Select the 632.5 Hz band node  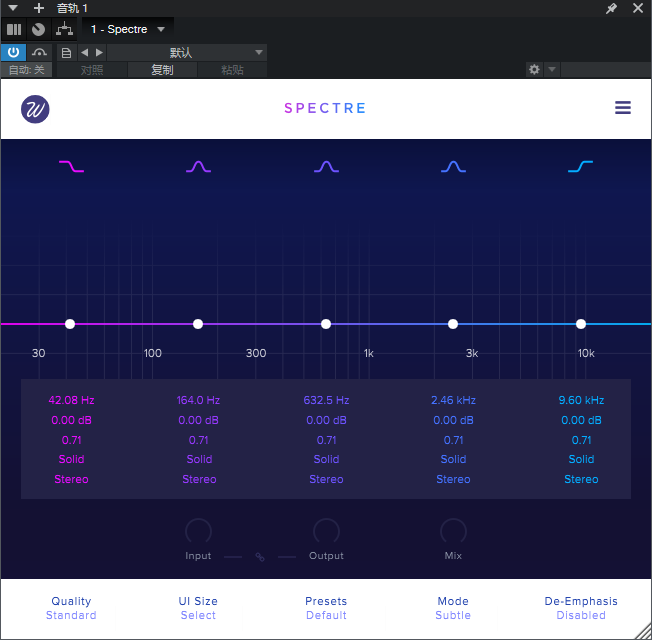[x=326, y=324]
